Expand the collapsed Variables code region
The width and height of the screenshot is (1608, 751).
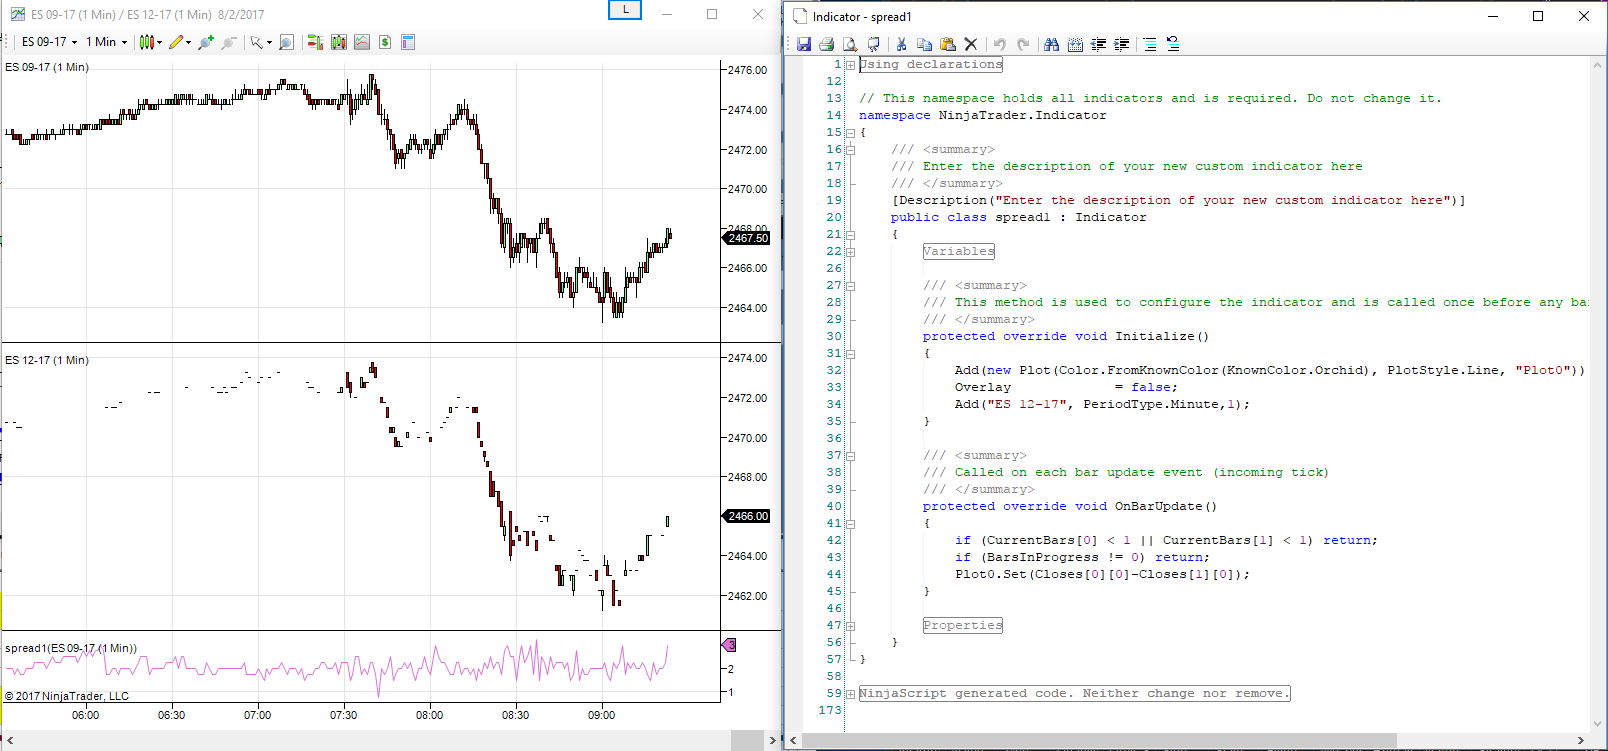coord(850,252)
